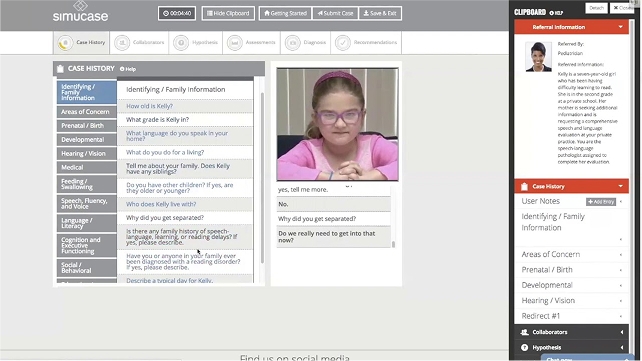Click the Submit Case button
Image resolution: width=642 pixels, height=361 pixels.
click(335, 13)
